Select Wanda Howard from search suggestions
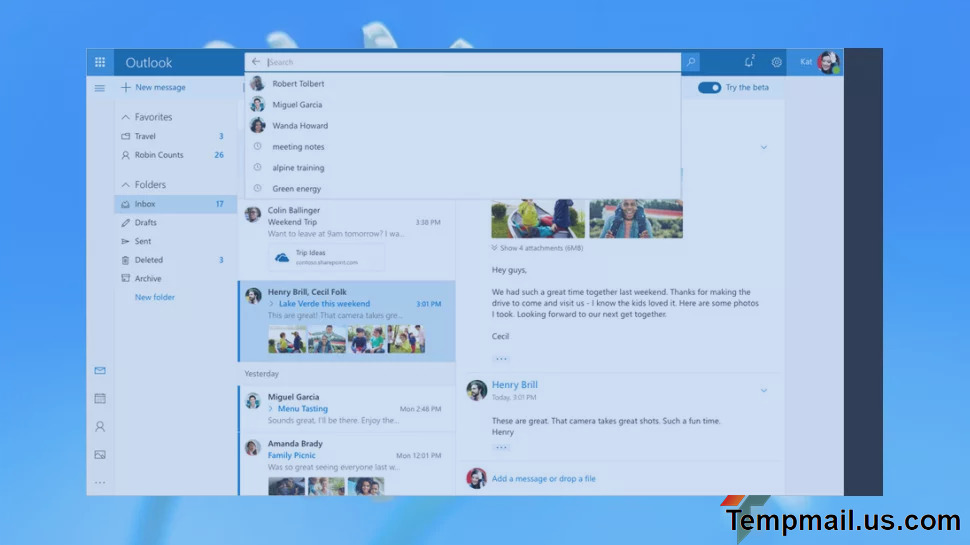Screen dimensions: 970x545 click(x=300, y=126)
